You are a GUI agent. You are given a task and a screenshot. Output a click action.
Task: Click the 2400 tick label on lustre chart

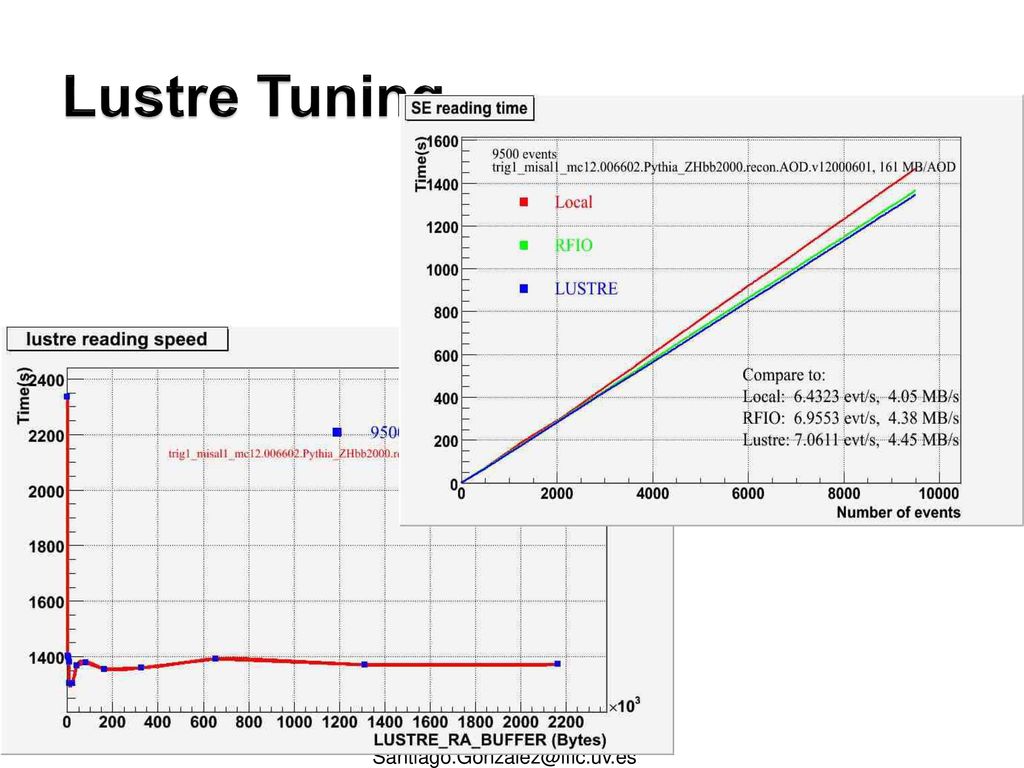(46, 380)
